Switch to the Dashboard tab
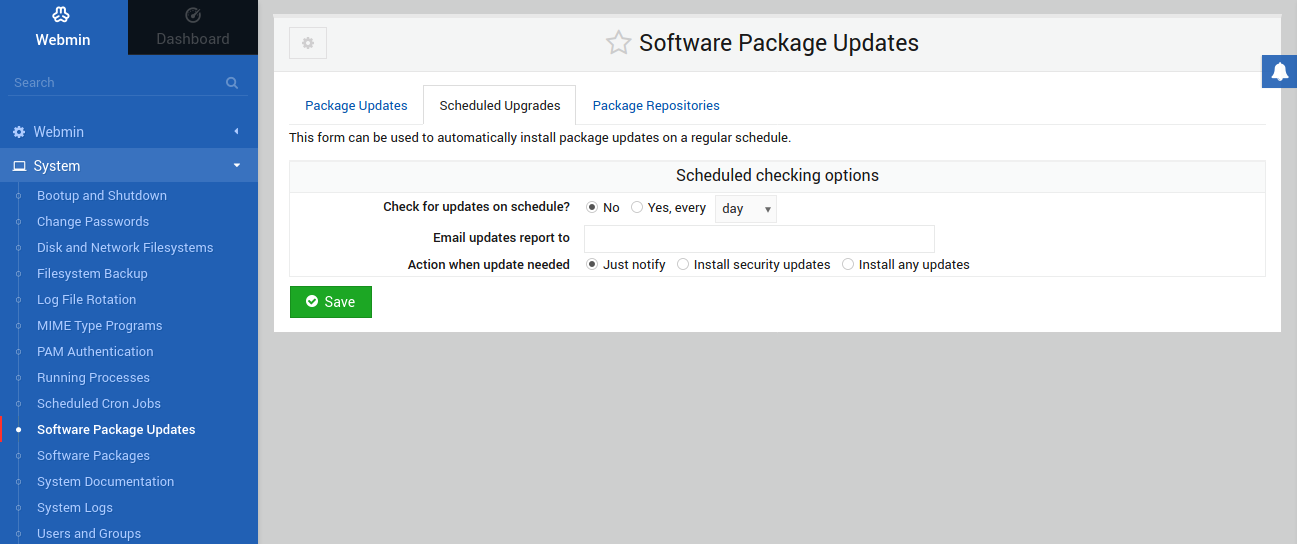The height and width of the screenshot is (544, 1297). (193, 27)
